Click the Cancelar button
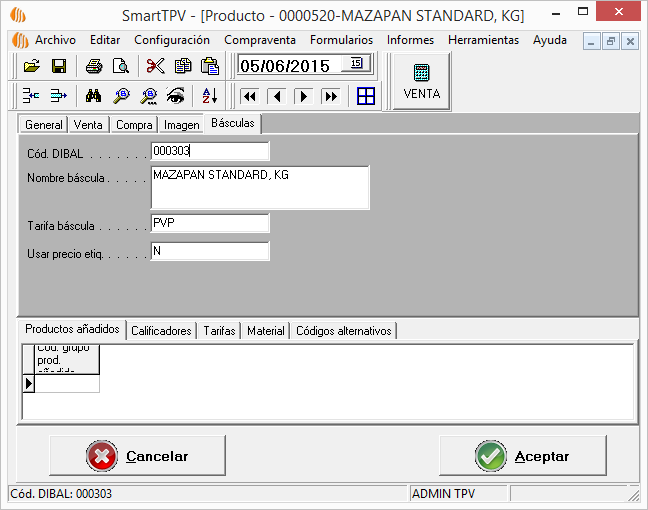The height and width of the screenshot is (510, 648). (x=137, y=456)
